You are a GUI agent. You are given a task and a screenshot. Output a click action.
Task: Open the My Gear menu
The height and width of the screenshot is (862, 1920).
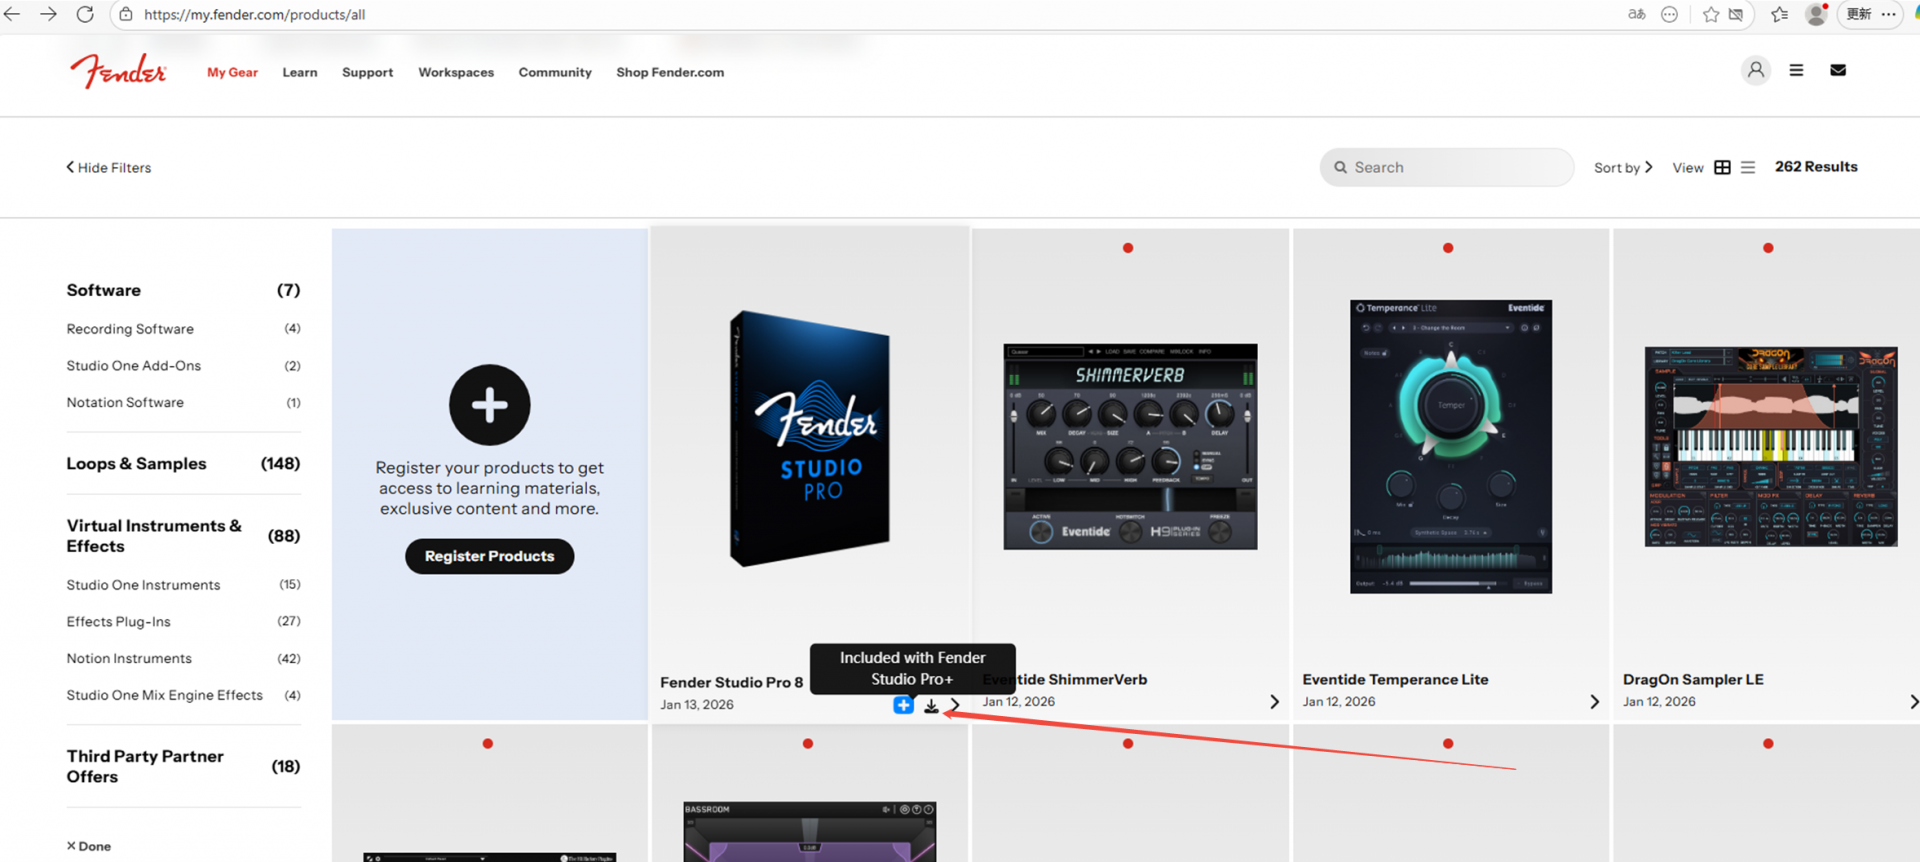click(232, 72)
